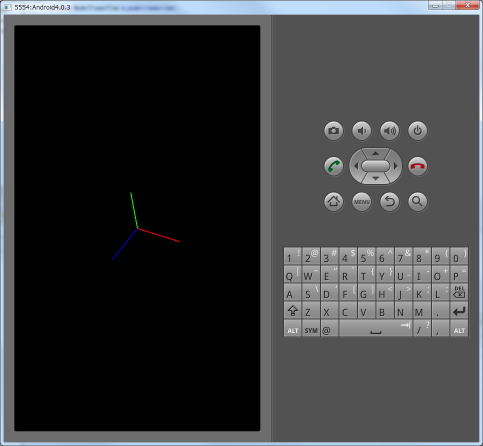Click the D-pad right arrow

pos(396,166)
